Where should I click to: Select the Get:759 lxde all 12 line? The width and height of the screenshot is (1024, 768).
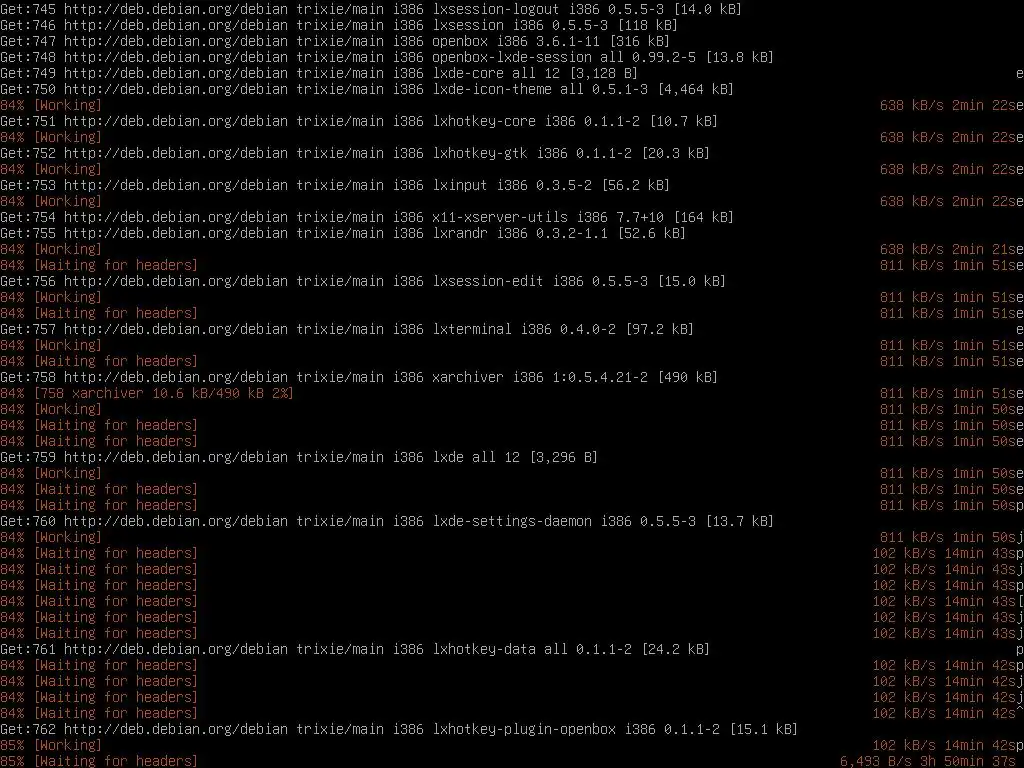pyautogui.click(x=298, y=457)
